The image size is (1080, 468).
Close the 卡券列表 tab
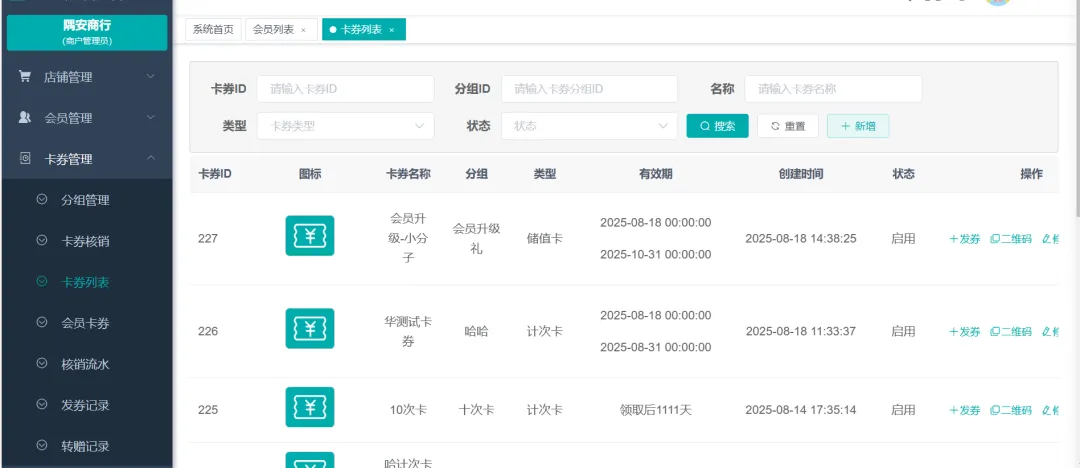click(x=392, y=30)
